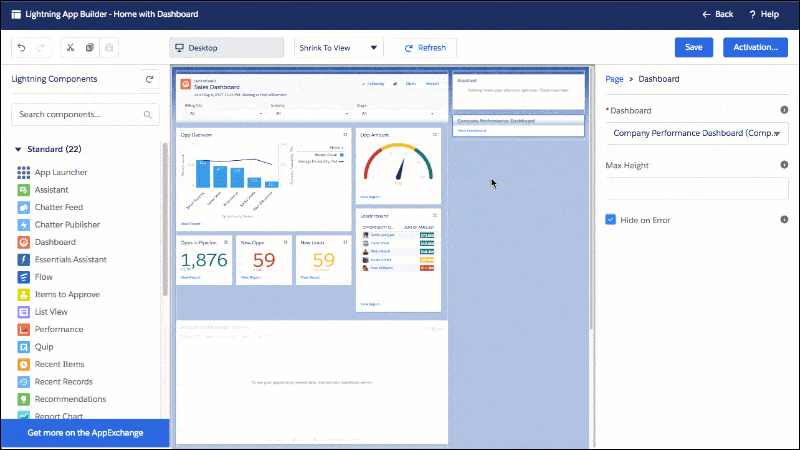This screenshot has width=800, height=450.
Task: Open info tooltip for Dashboard field
Action: pos(784,110)
